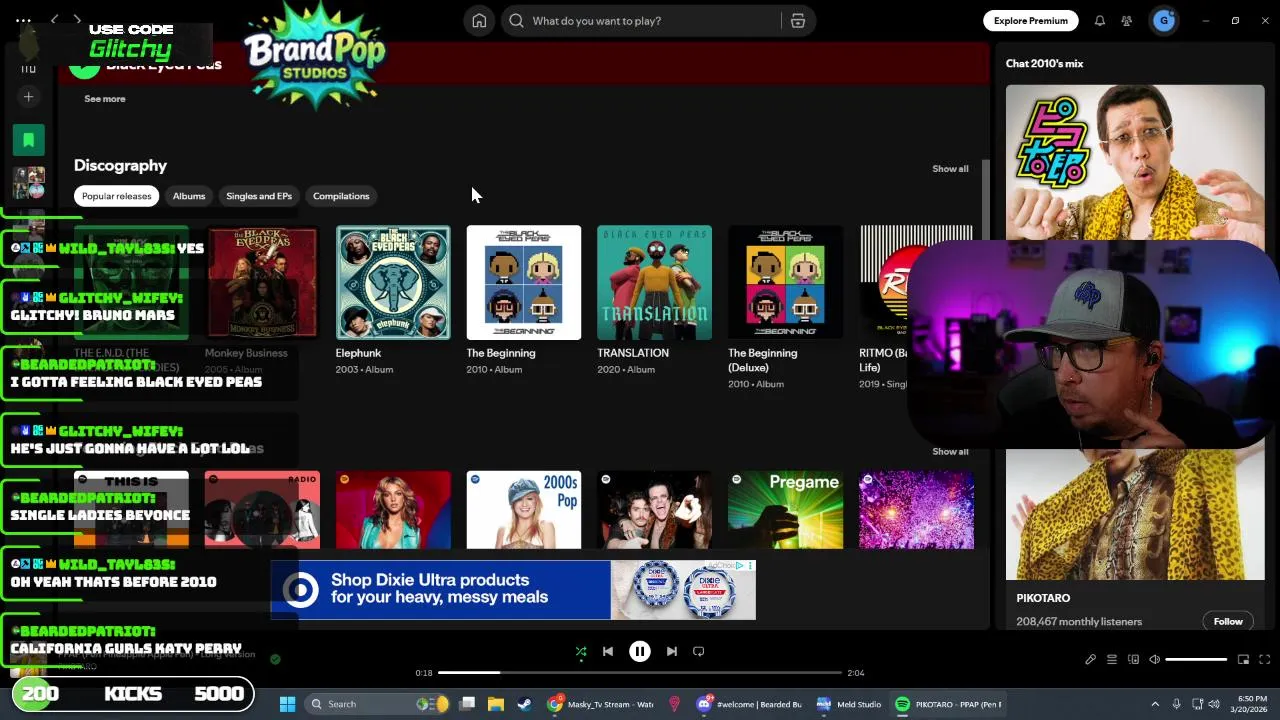Viewport: 1280px width, 720px height.
Task: Open the Browse icon in search bar
Action: 798,21
